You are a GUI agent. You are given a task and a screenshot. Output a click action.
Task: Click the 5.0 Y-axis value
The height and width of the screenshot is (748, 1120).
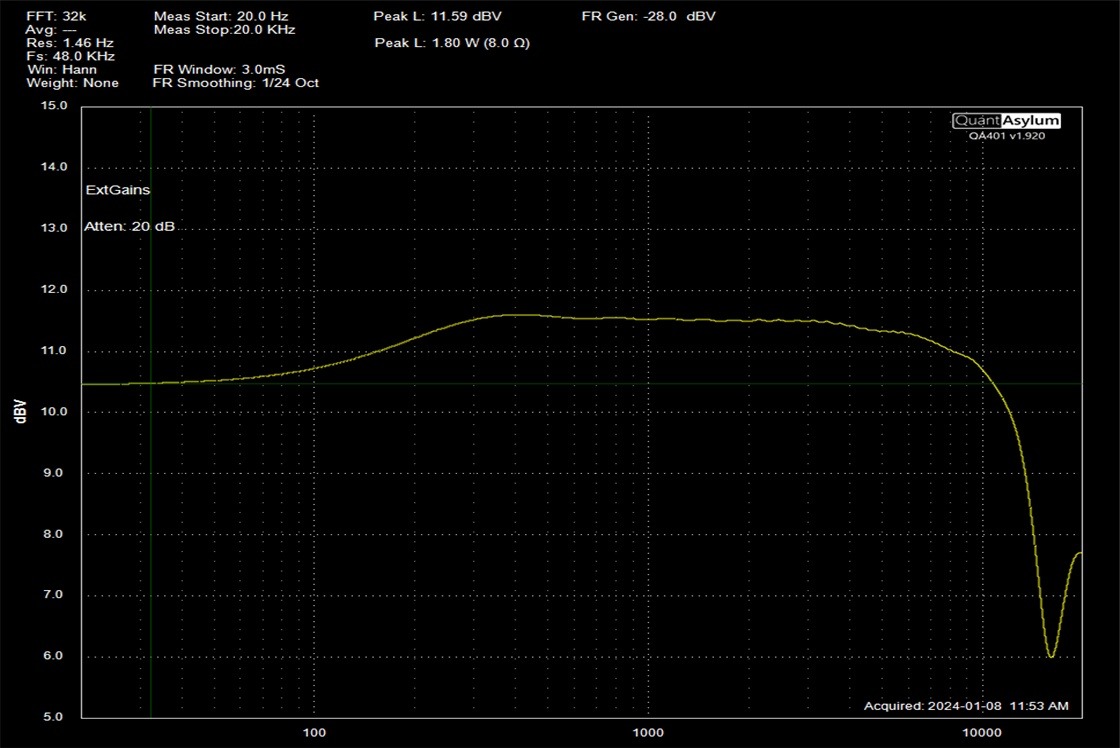coord(54,717)
